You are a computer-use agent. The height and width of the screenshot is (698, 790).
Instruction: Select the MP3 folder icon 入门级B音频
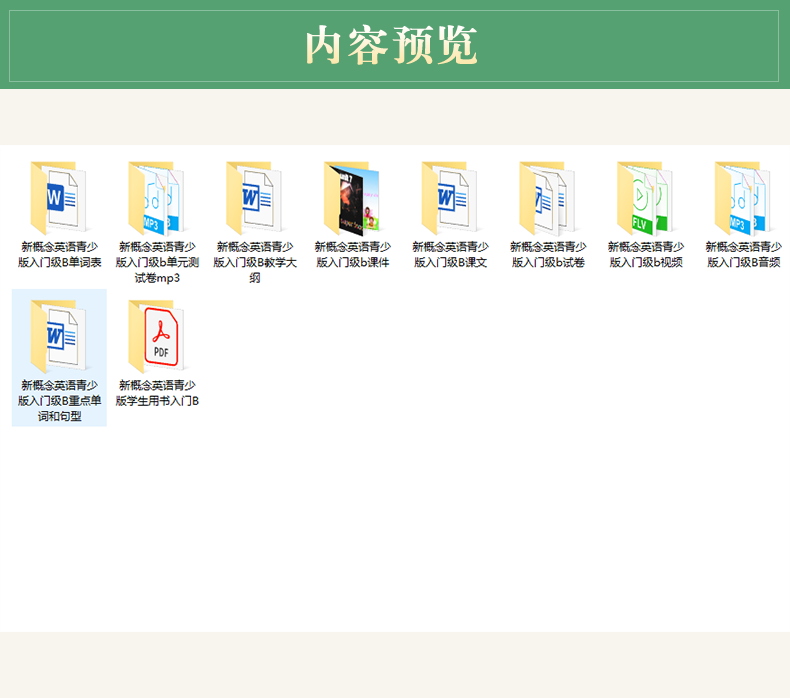click(x=743, y=198)
